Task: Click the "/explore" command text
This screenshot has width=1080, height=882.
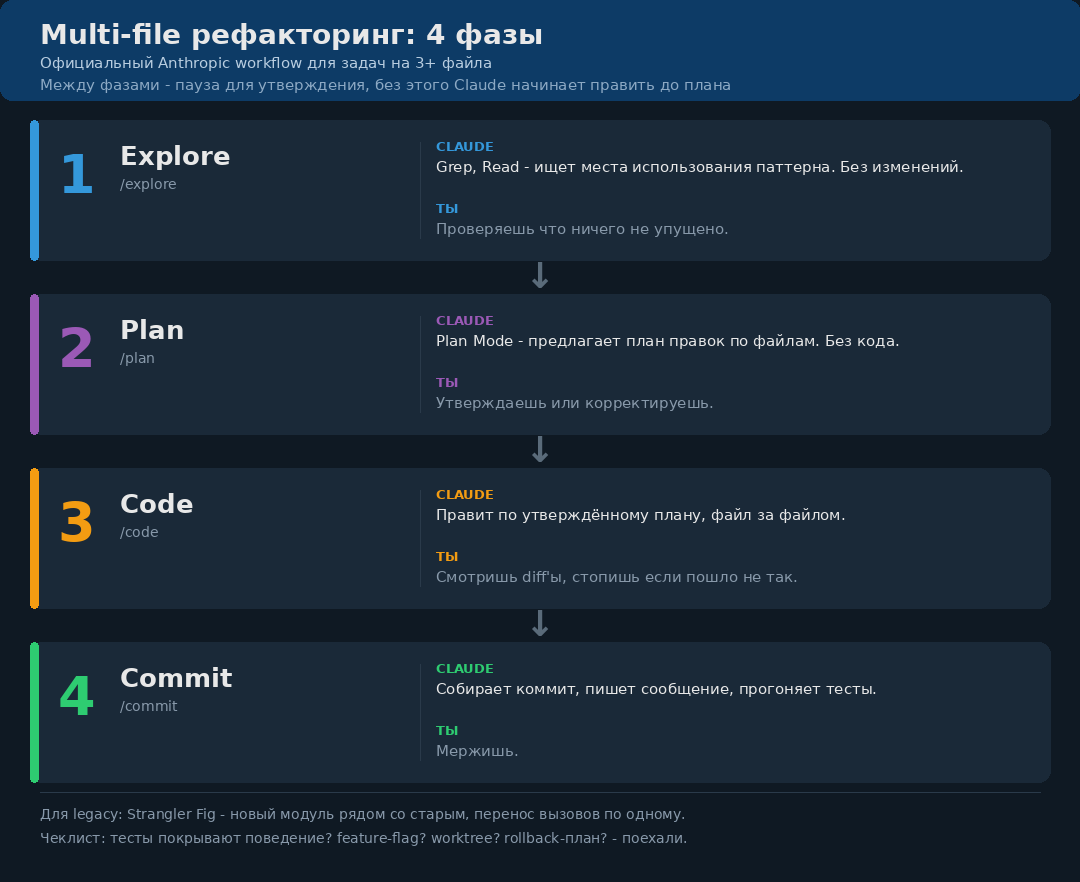Action: 148,185
